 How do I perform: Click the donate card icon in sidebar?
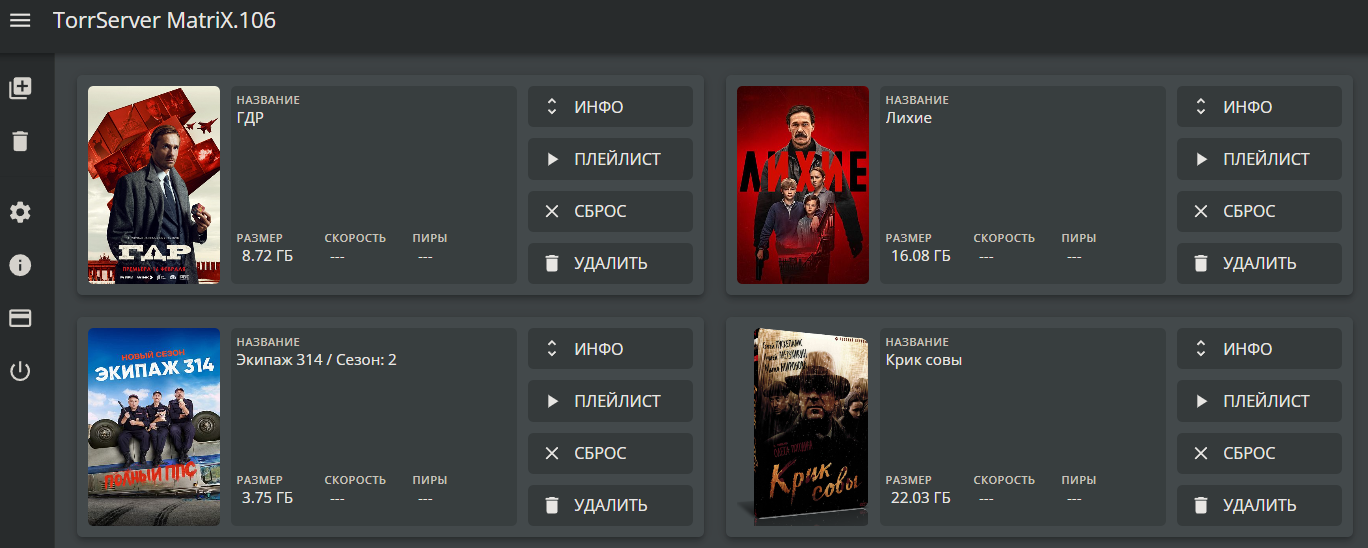[20, 318]
